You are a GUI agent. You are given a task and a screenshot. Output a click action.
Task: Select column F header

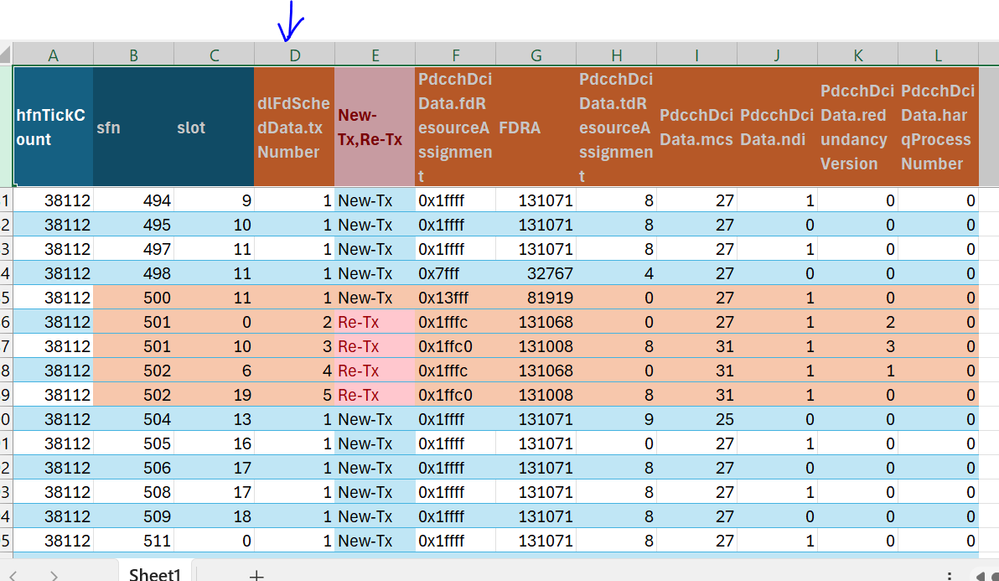click(455, 55)
